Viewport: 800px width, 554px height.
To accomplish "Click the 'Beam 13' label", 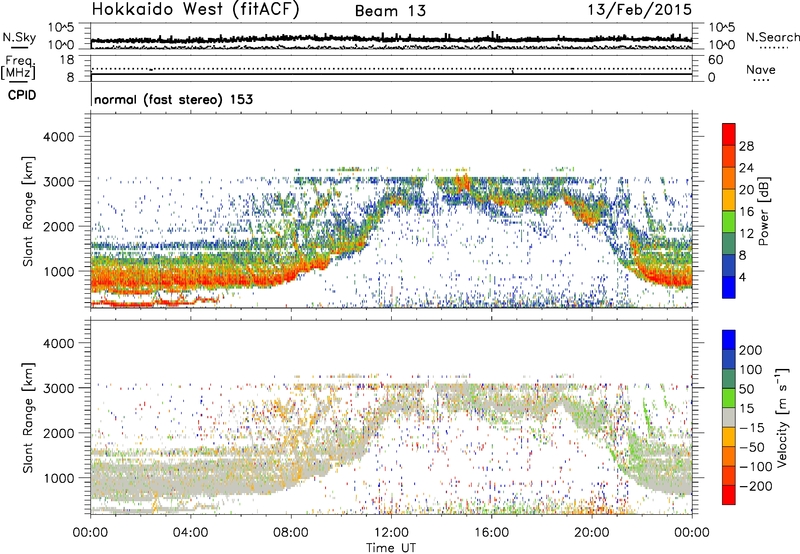I will [x=390, y=11].
